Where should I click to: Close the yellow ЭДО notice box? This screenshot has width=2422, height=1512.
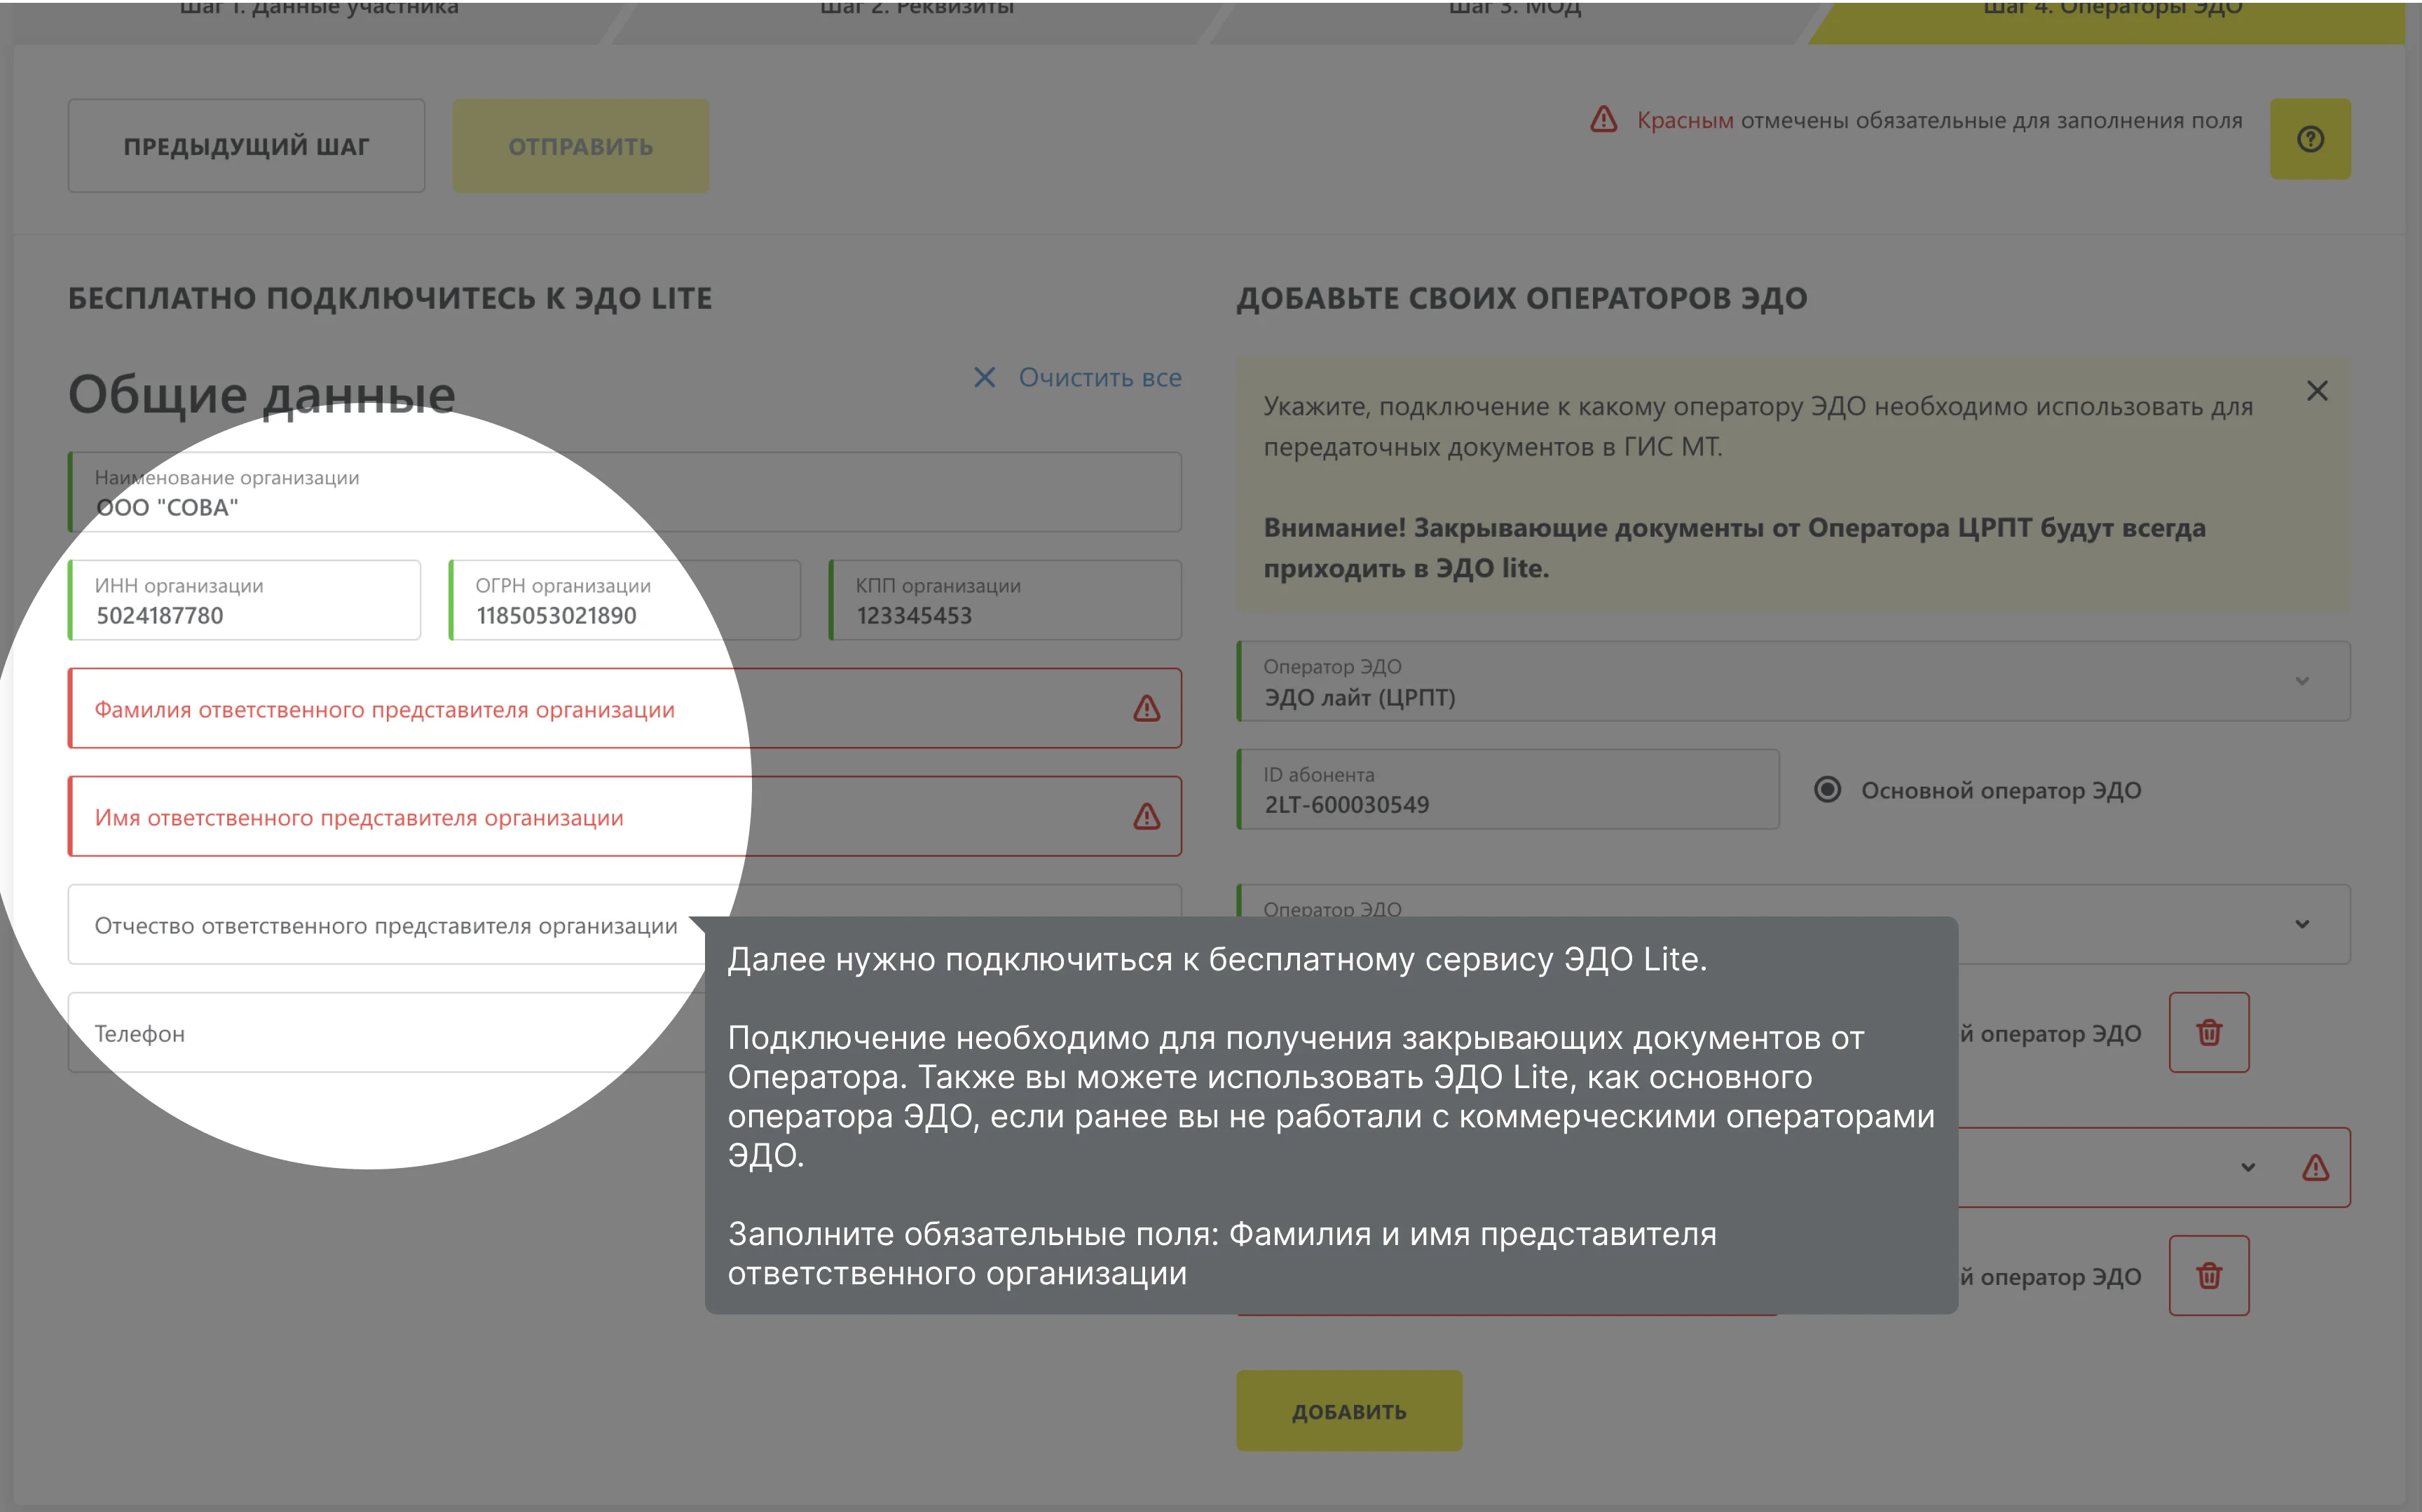pyautogui.click(x=2317, y=391)
